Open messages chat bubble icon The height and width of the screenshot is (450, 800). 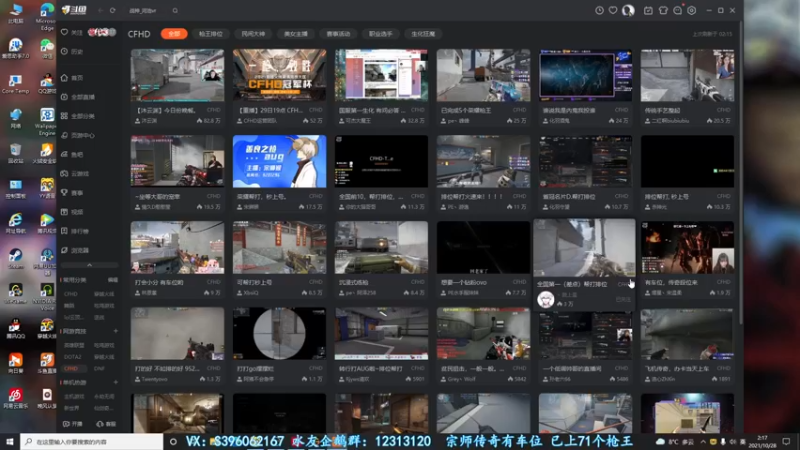[x=678, y=10]
